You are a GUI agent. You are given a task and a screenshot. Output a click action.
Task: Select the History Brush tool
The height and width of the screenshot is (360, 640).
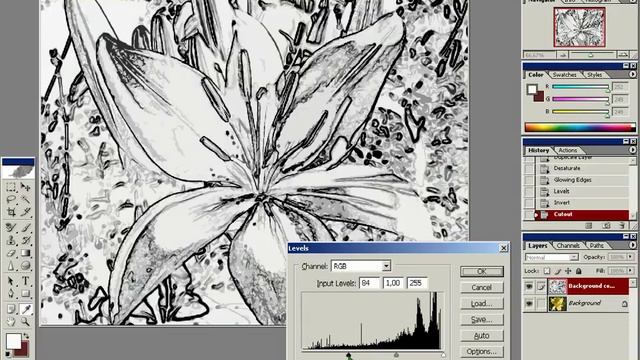[x=25, y=240]
